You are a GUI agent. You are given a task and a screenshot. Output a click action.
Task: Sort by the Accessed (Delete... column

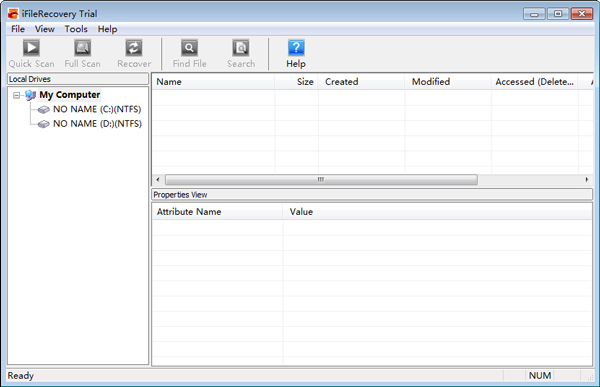pyautogui.click(x=535, y=82)
